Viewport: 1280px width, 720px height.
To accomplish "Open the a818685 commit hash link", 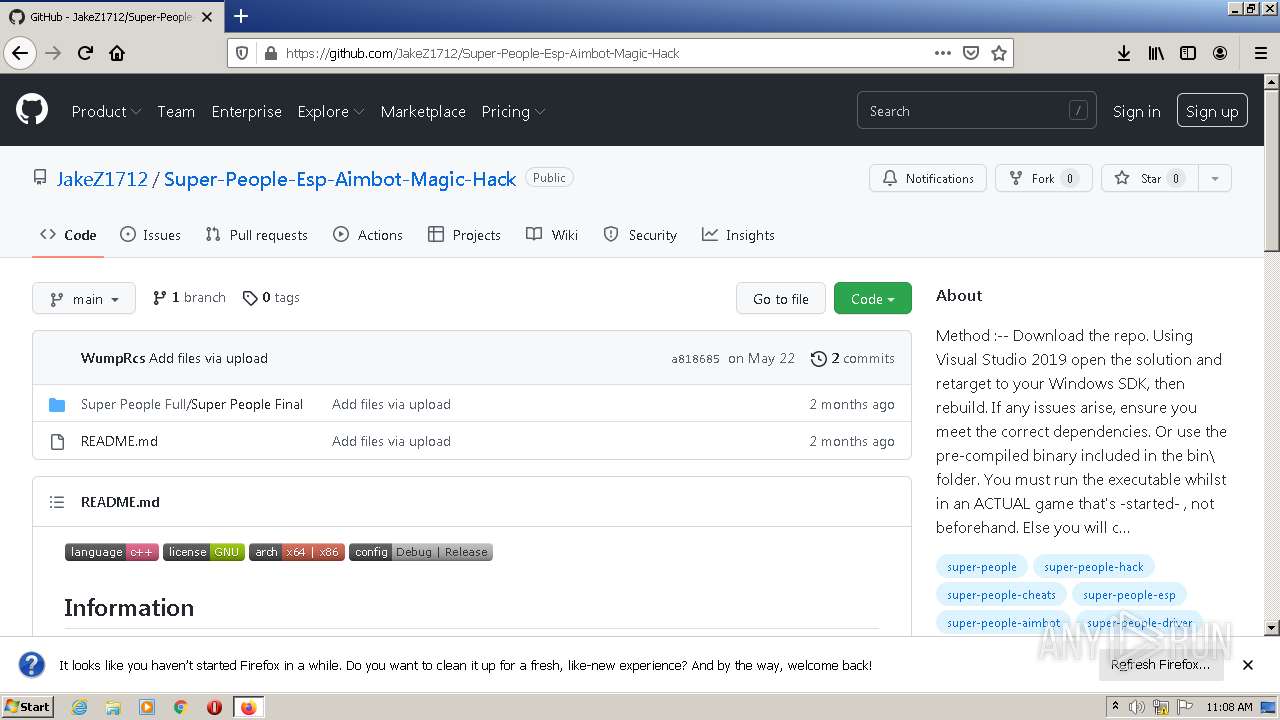I will 695,358.
